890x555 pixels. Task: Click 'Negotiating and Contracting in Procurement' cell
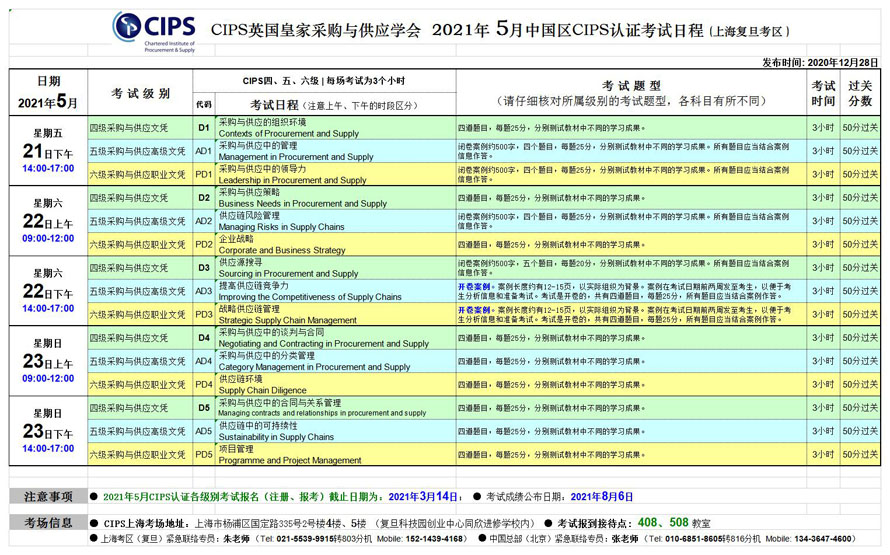[336, 338]
